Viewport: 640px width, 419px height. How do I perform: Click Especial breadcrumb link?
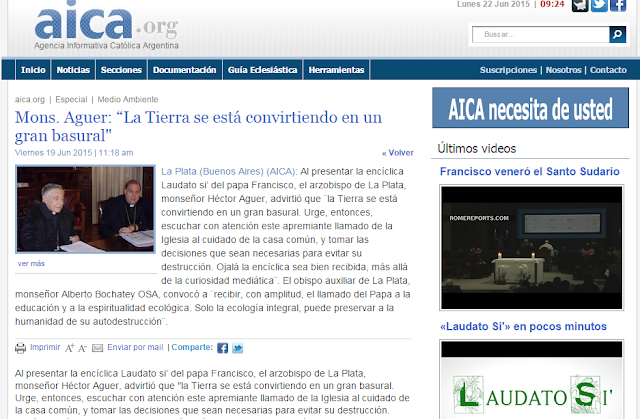click(71, 99)
